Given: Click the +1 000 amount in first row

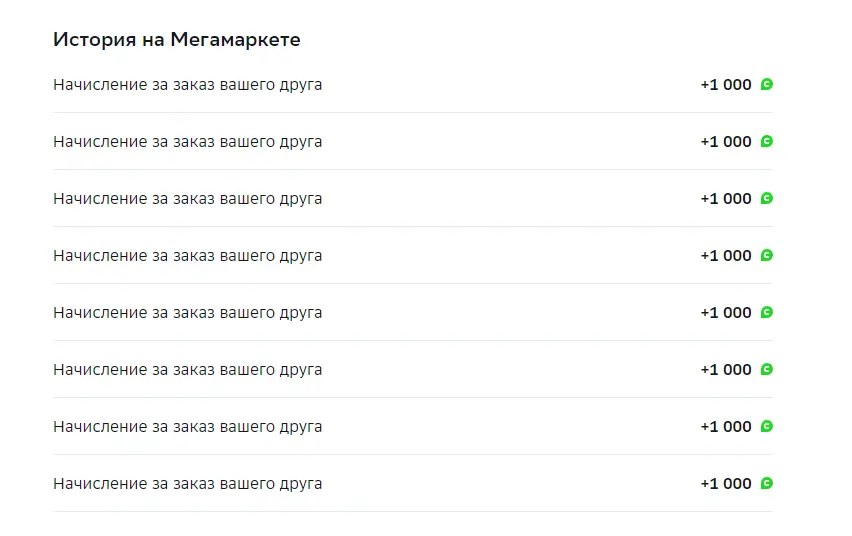Looking at the screenshot, I should [x=726, y=85].
